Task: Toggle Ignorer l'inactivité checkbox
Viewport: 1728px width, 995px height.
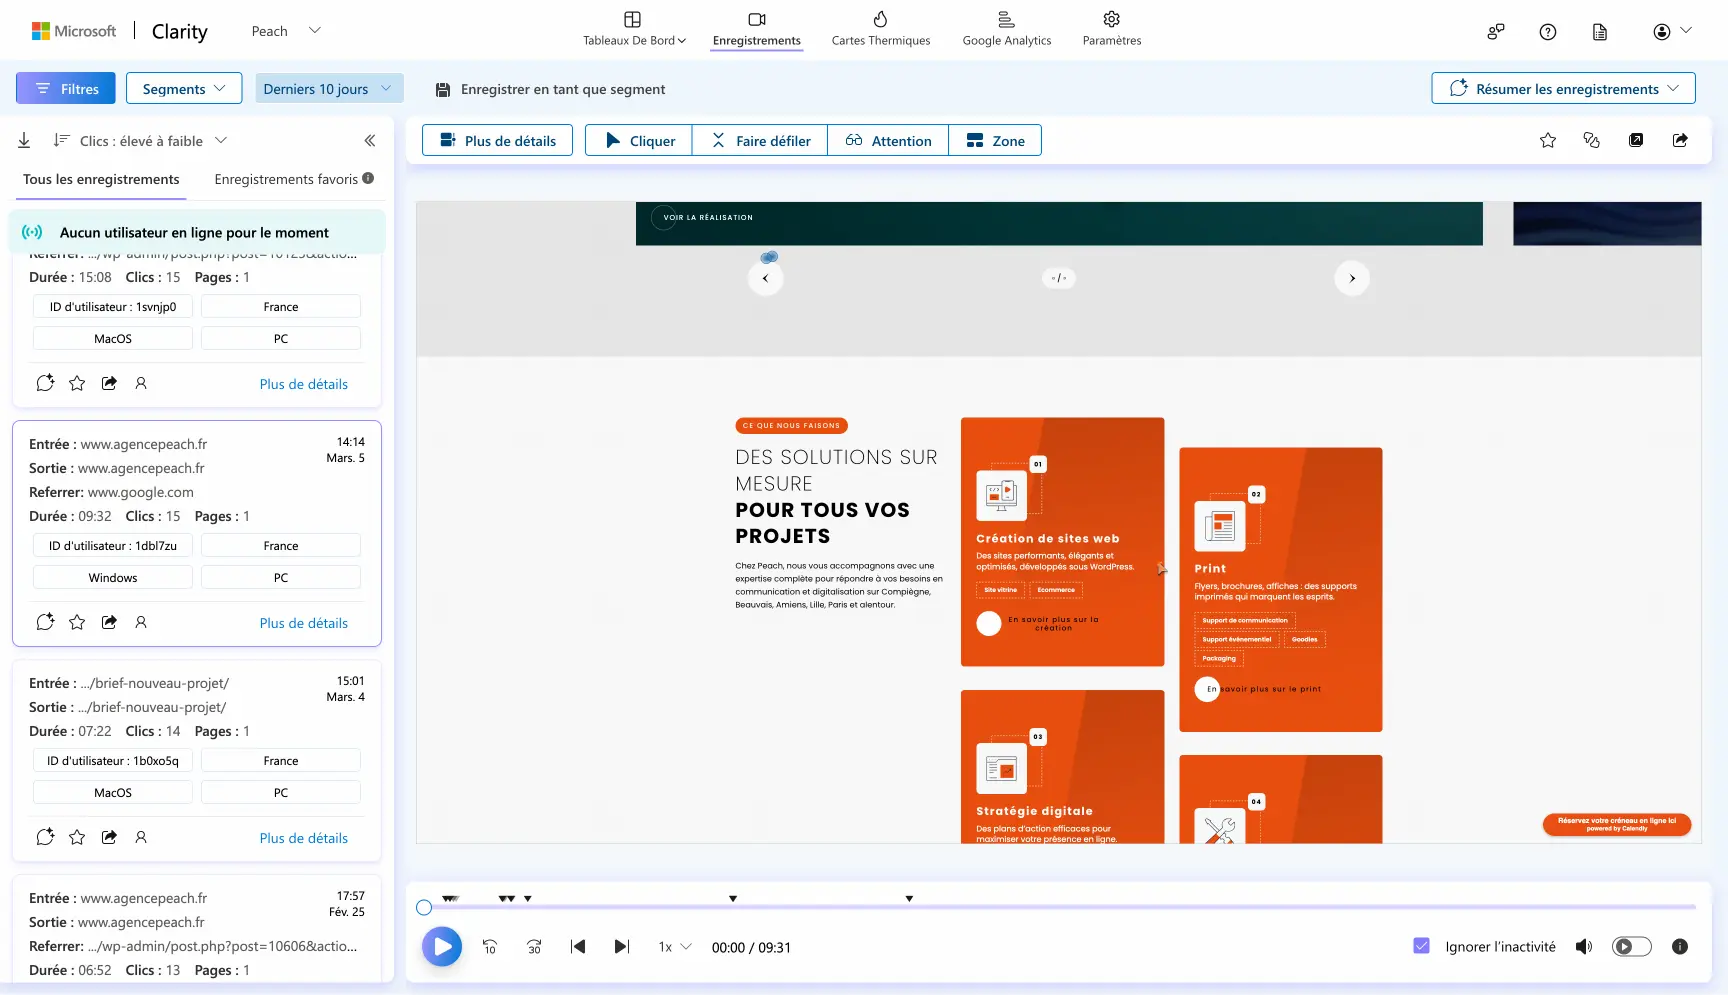Action: pos(1421,946)
